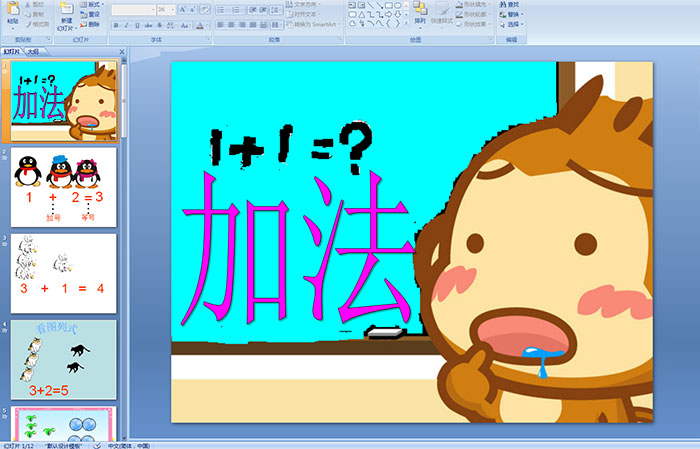
Task: Open the shape outline color picker
Action: pos(473,14)
